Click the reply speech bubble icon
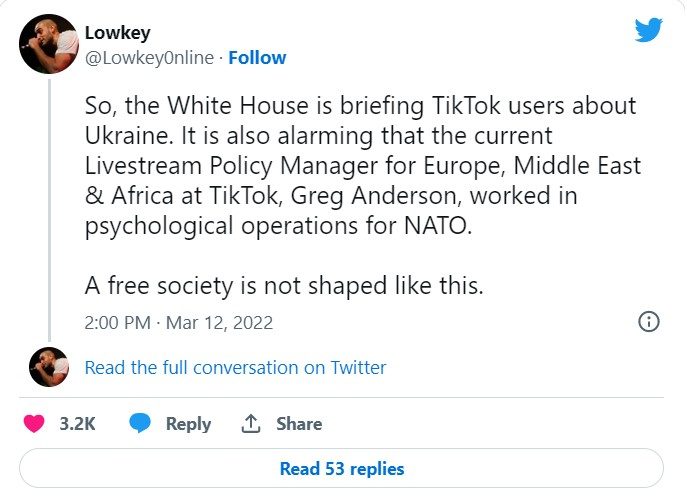Screen dimensions: 687x496 (x=140, y=423)
